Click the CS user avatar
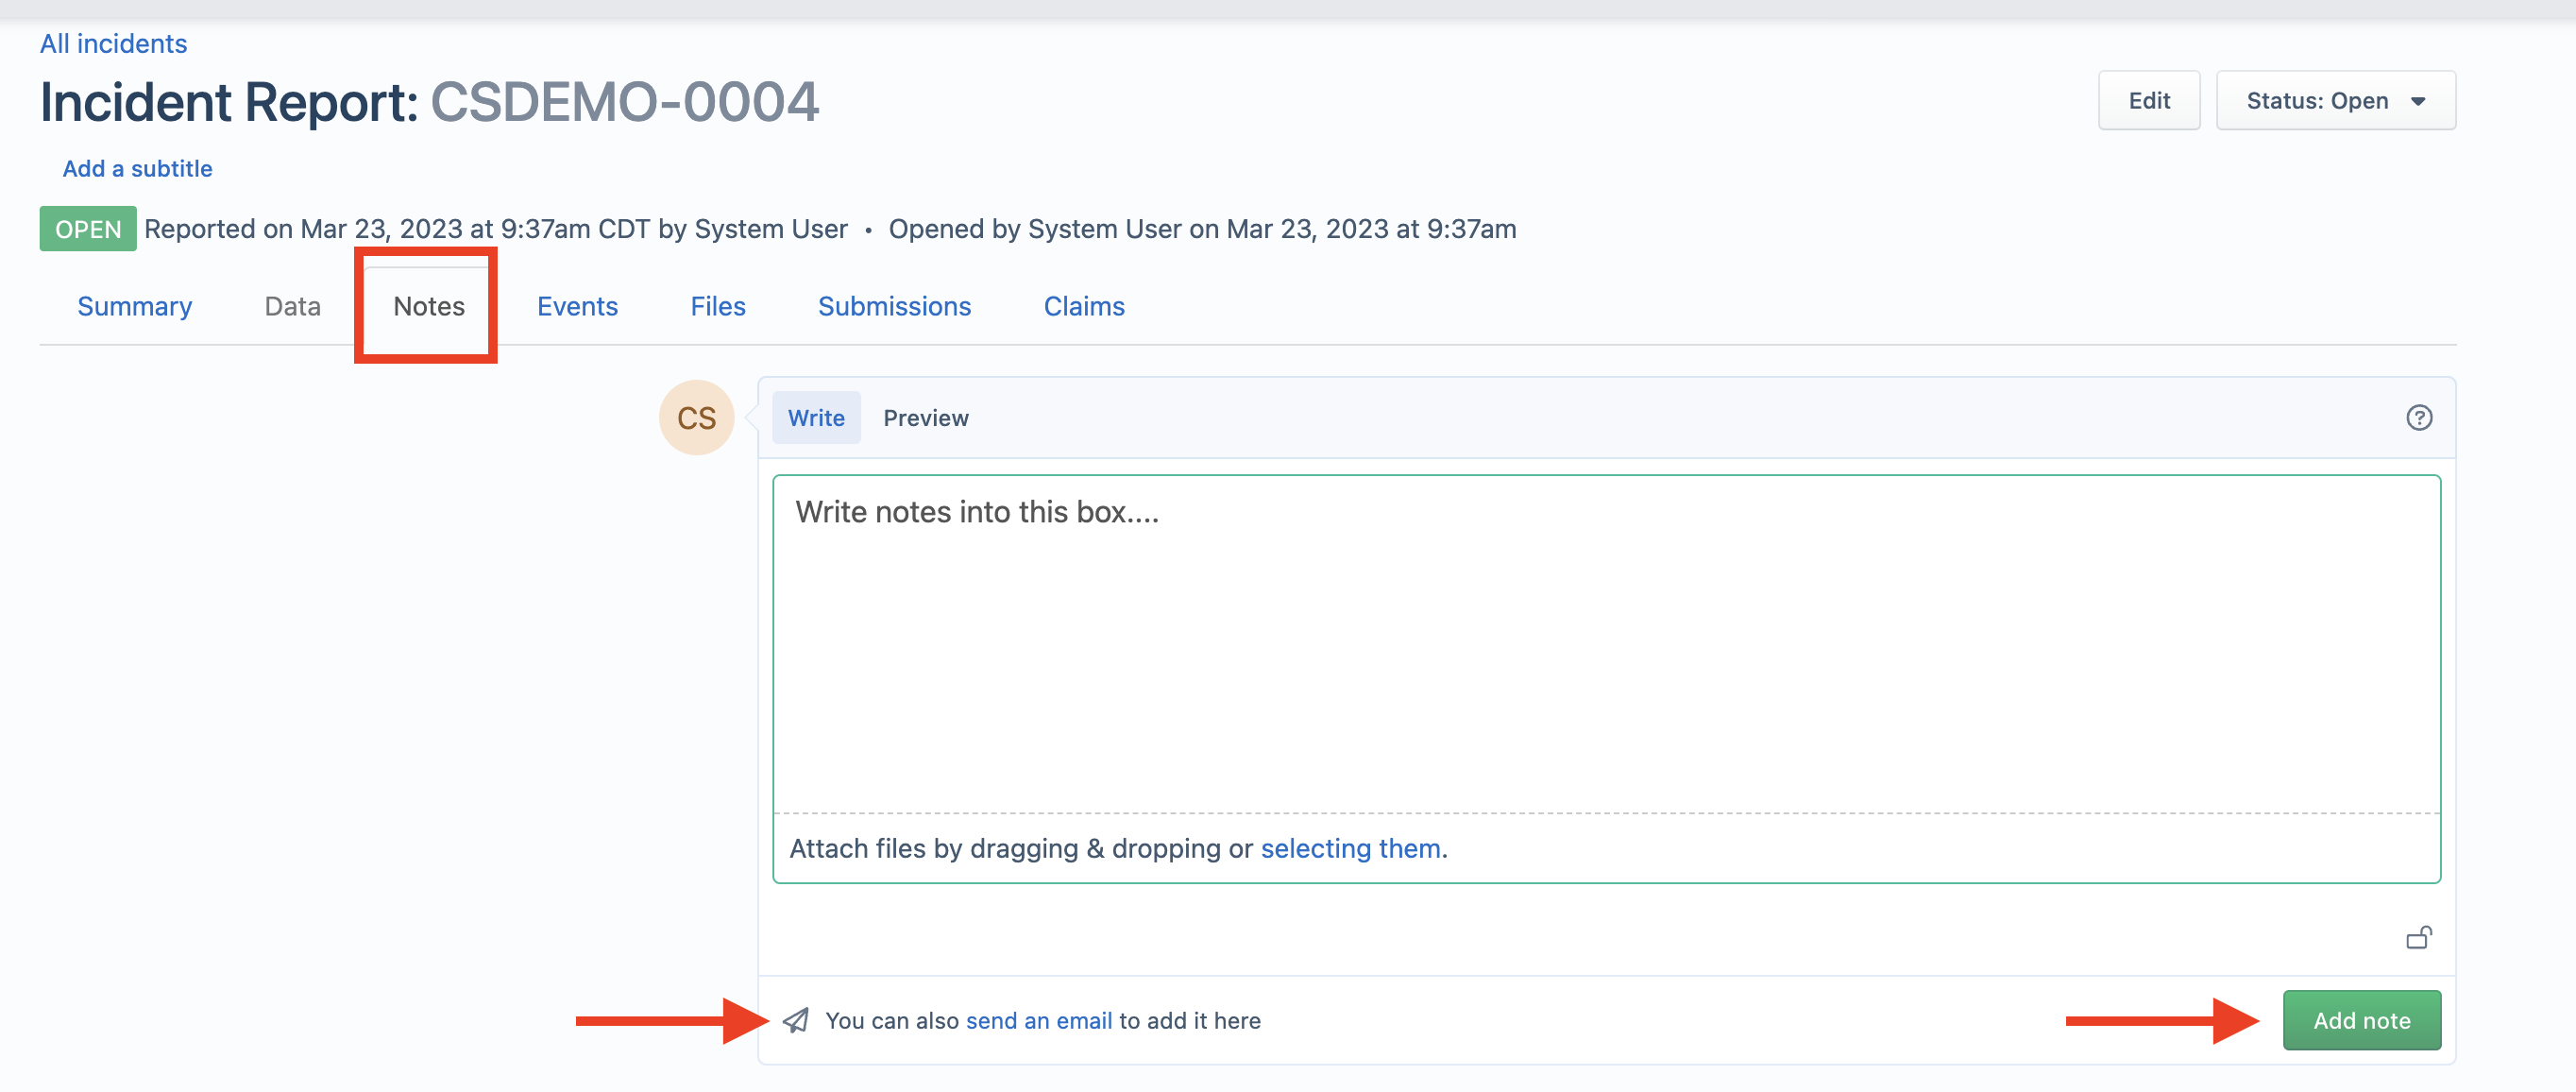Viewport: 2576px width, 1092px height. pos(696,417)
